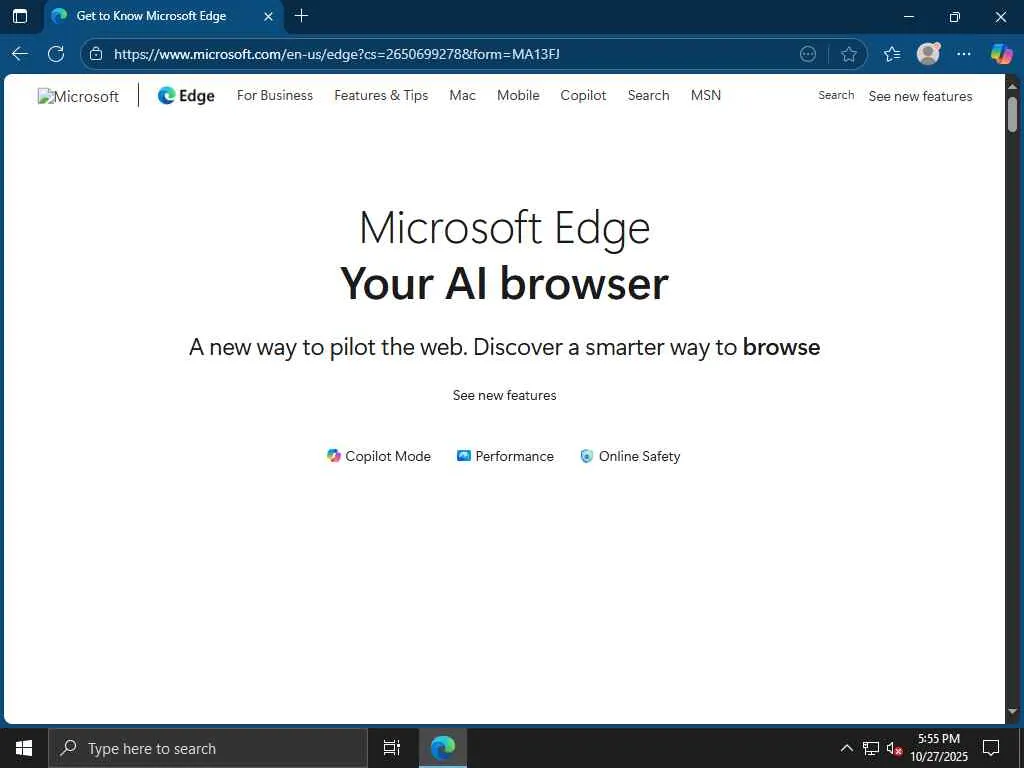Open the feedback smiley icon in address bar
Screen dimensions: 1024x768
(808, 54)
